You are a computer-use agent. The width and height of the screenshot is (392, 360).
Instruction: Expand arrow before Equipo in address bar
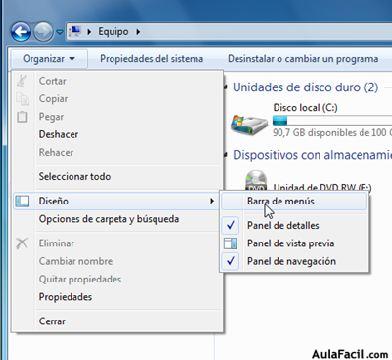point(89,32)
